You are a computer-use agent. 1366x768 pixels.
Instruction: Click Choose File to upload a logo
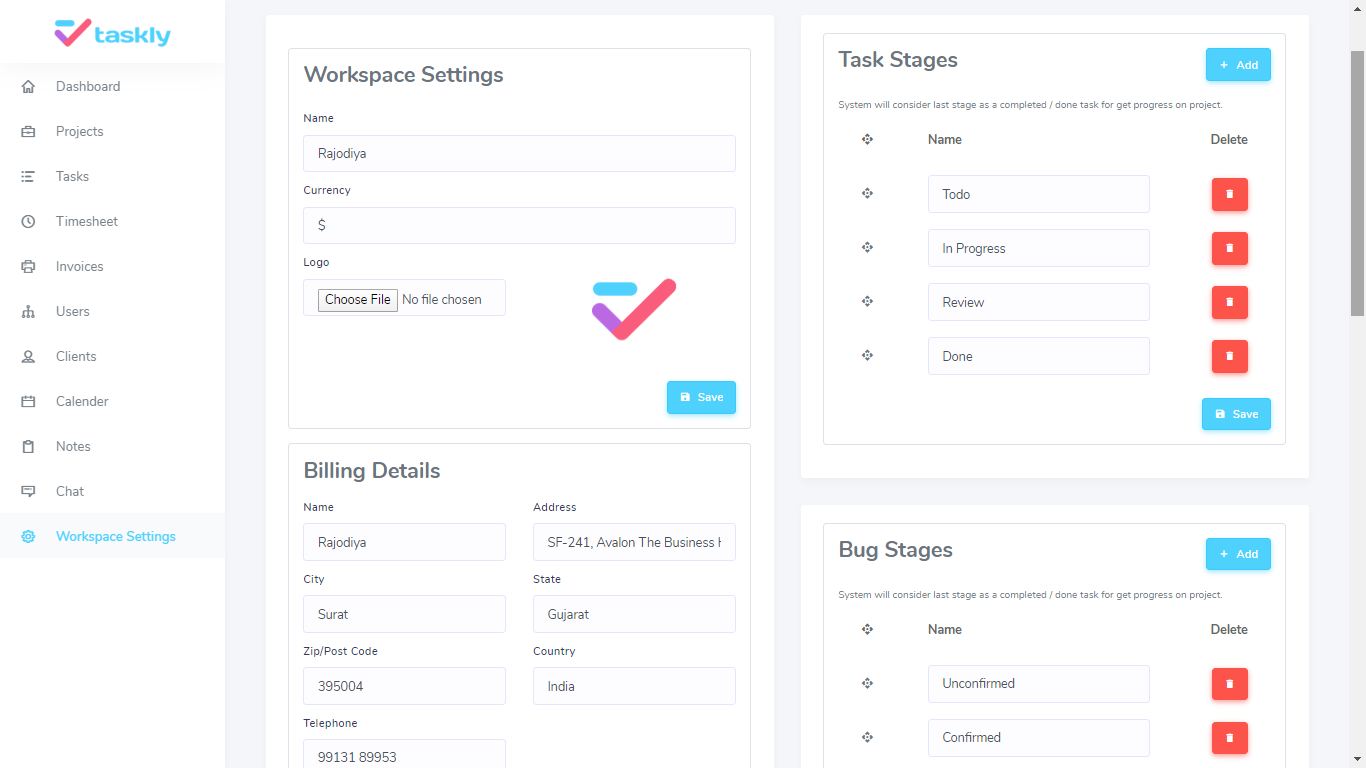pos(357,299)
